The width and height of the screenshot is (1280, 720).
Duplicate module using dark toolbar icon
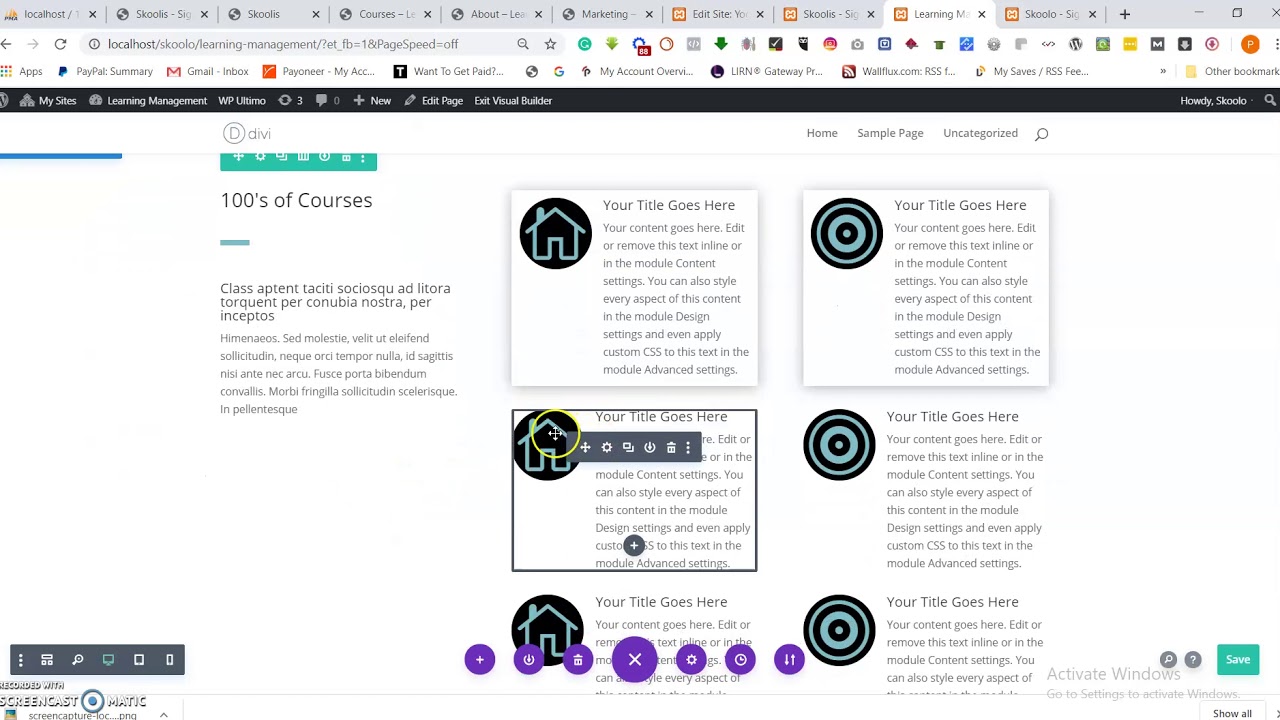coord(628,448)
